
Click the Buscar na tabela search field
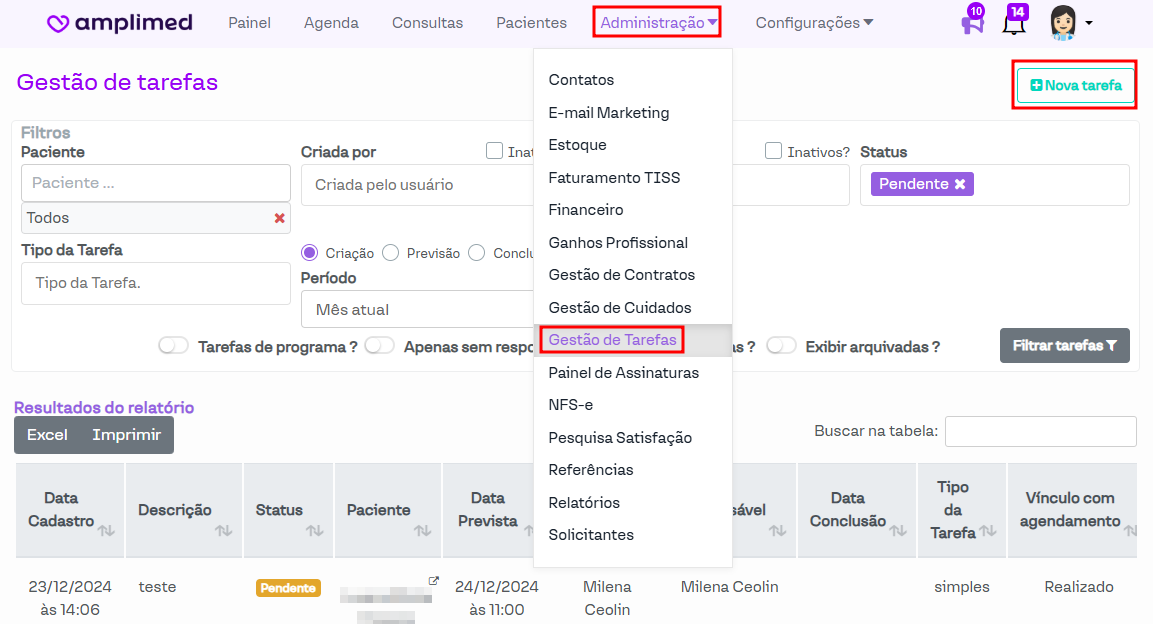click(1040, 431)
